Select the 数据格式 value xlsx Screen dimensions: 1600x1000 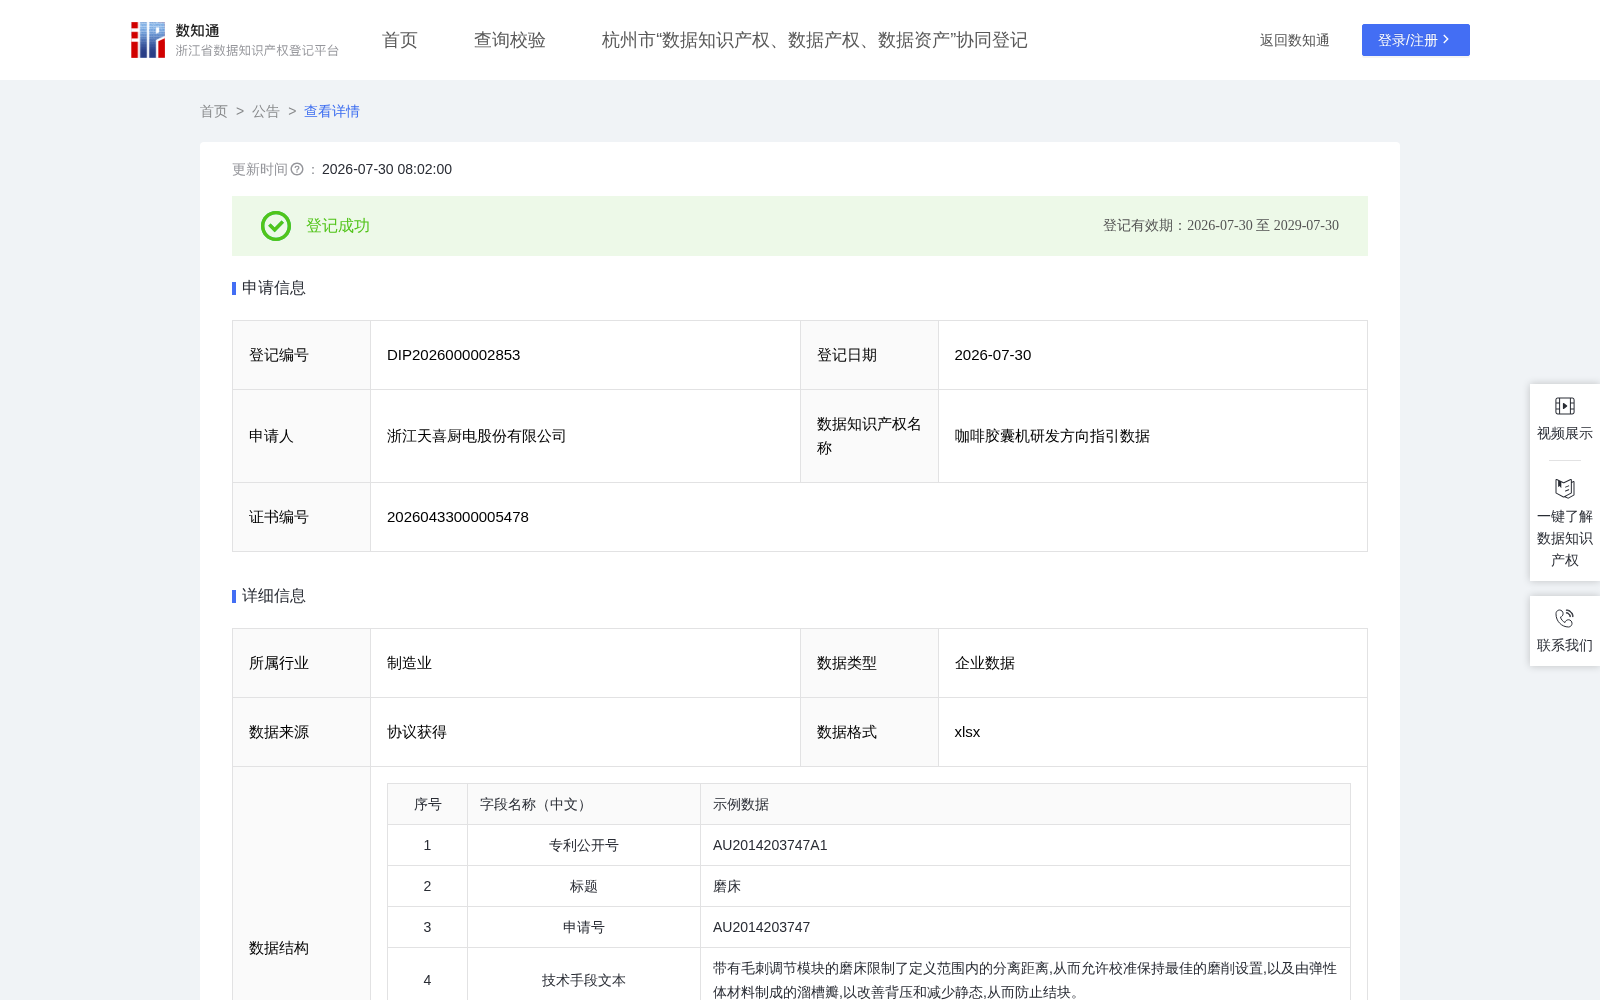pyautogui.click(x=968, y=732)
